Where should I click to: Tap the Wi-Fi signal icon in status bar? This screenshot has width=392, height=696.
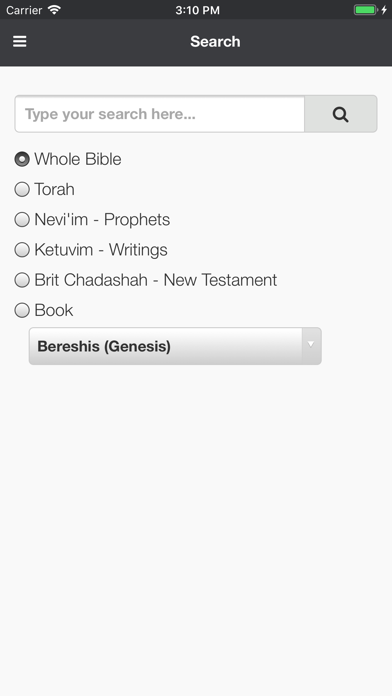coord(54,10)
